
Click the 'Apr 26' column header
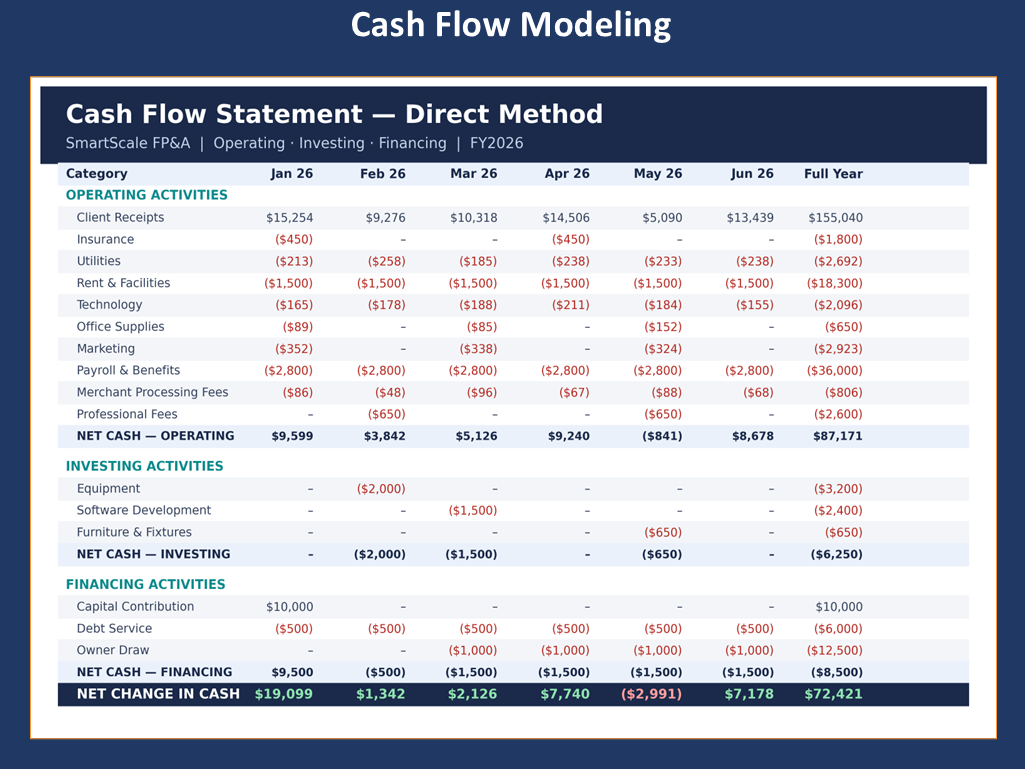pyautogui.click(x=567, y=174)
